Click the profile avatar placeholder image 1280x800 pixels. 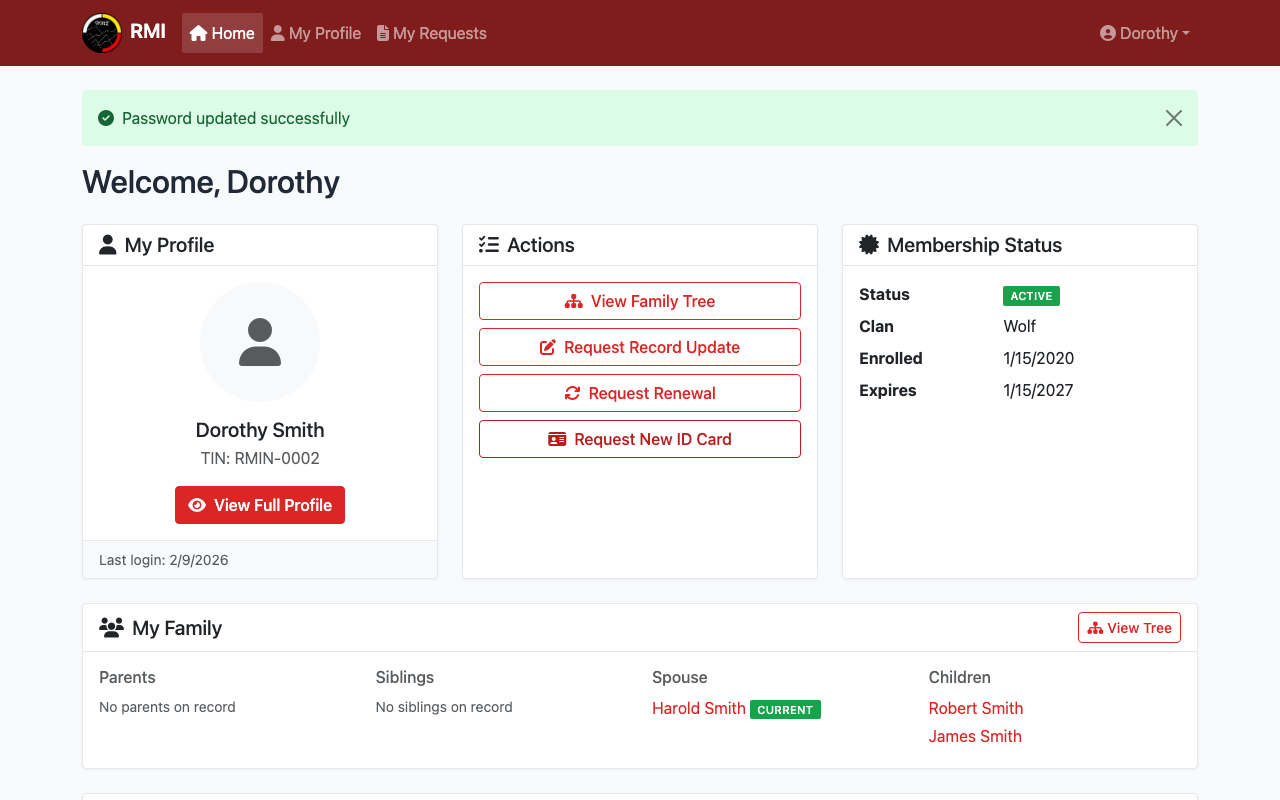point(260,342)
